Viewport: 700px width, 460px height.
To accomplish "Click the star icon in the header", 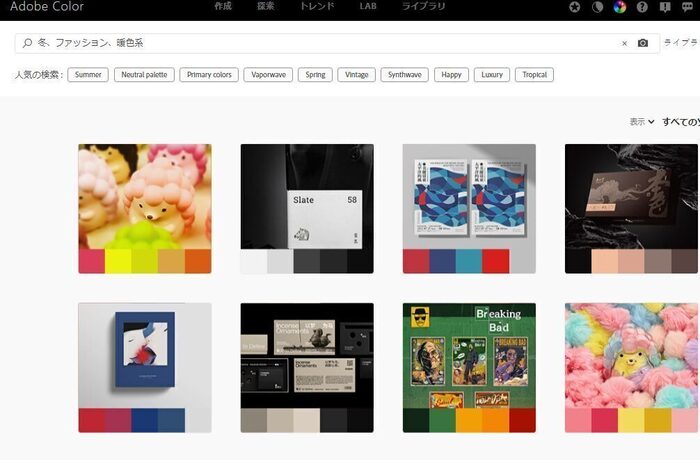I will coord(575,7).
